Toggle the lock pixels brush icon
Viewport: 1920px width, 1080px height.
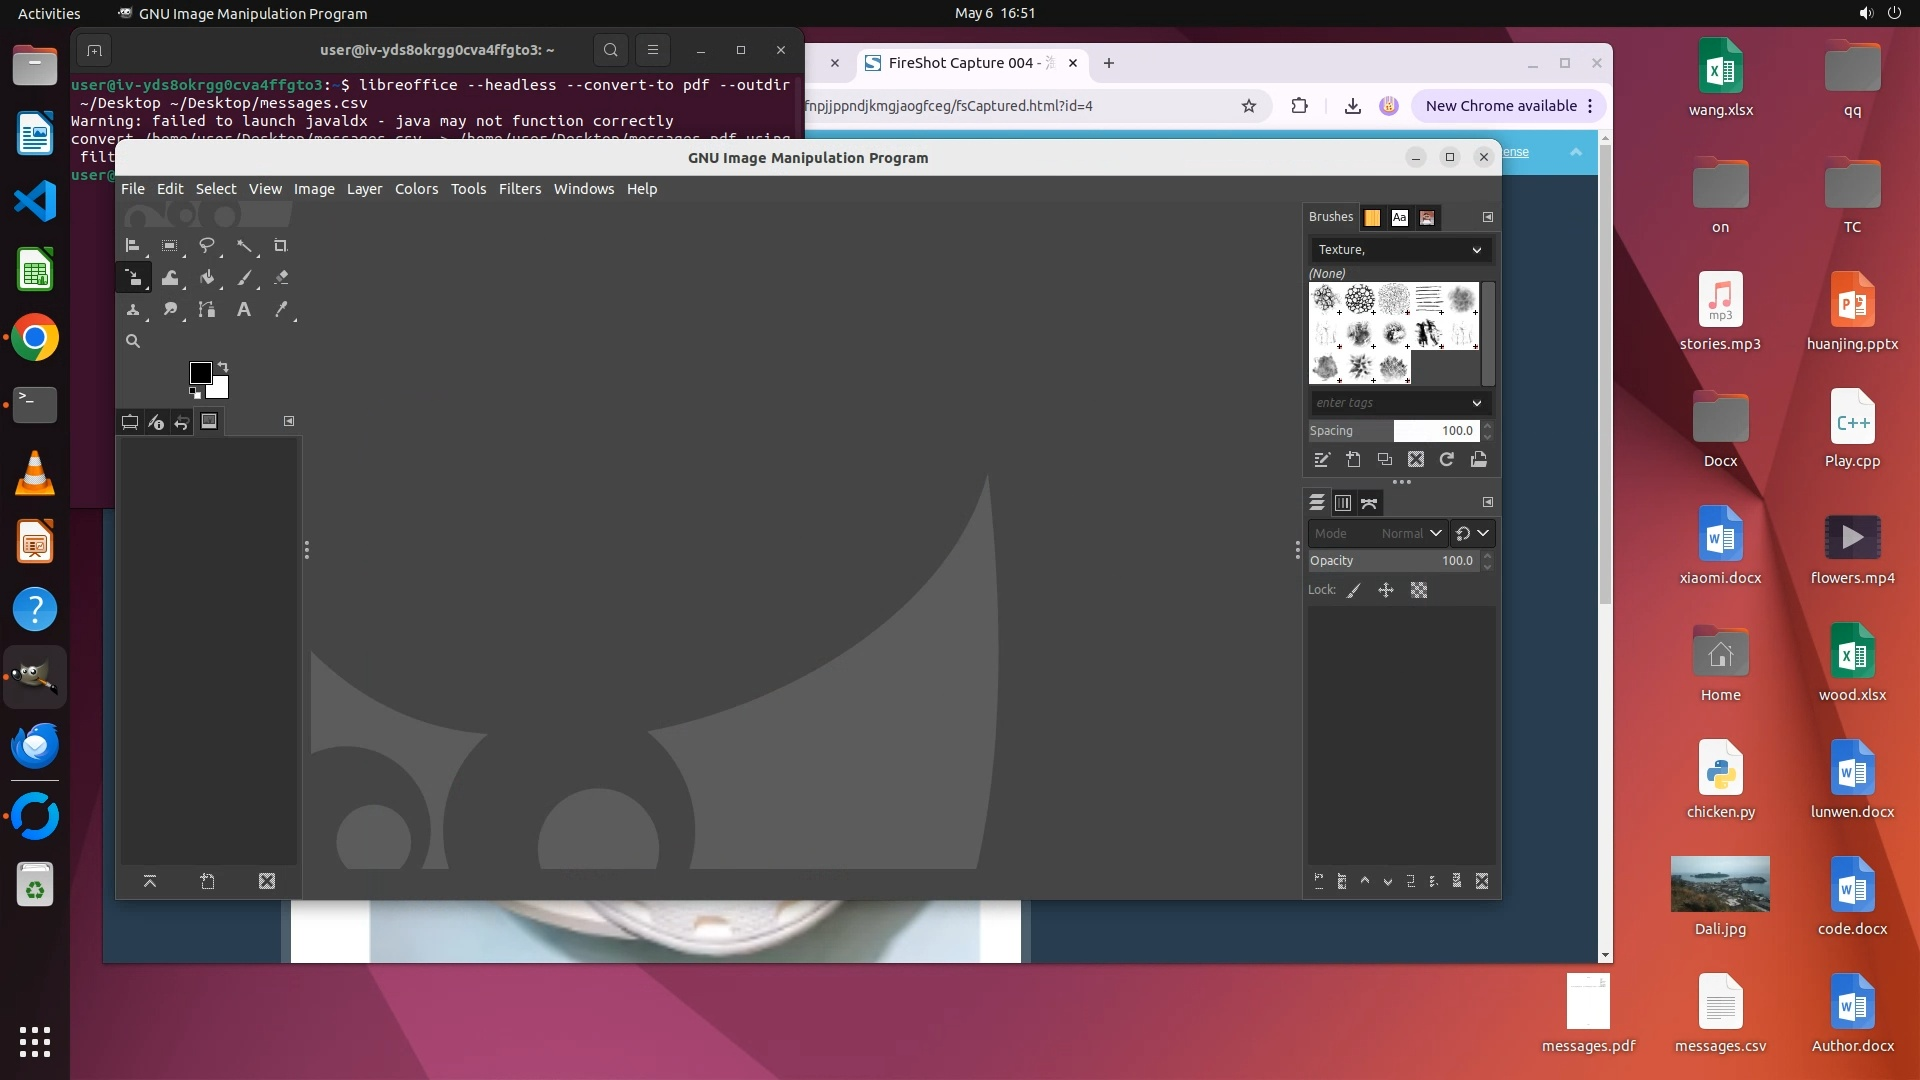coord(1354,590)
